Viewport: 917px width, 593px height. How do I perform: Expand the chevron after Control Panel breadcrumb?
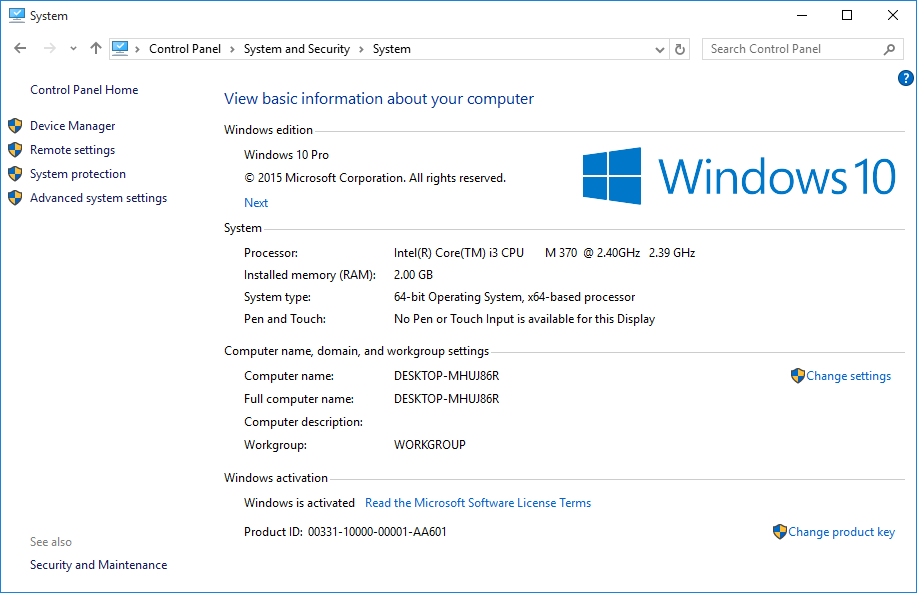[232, 49]
